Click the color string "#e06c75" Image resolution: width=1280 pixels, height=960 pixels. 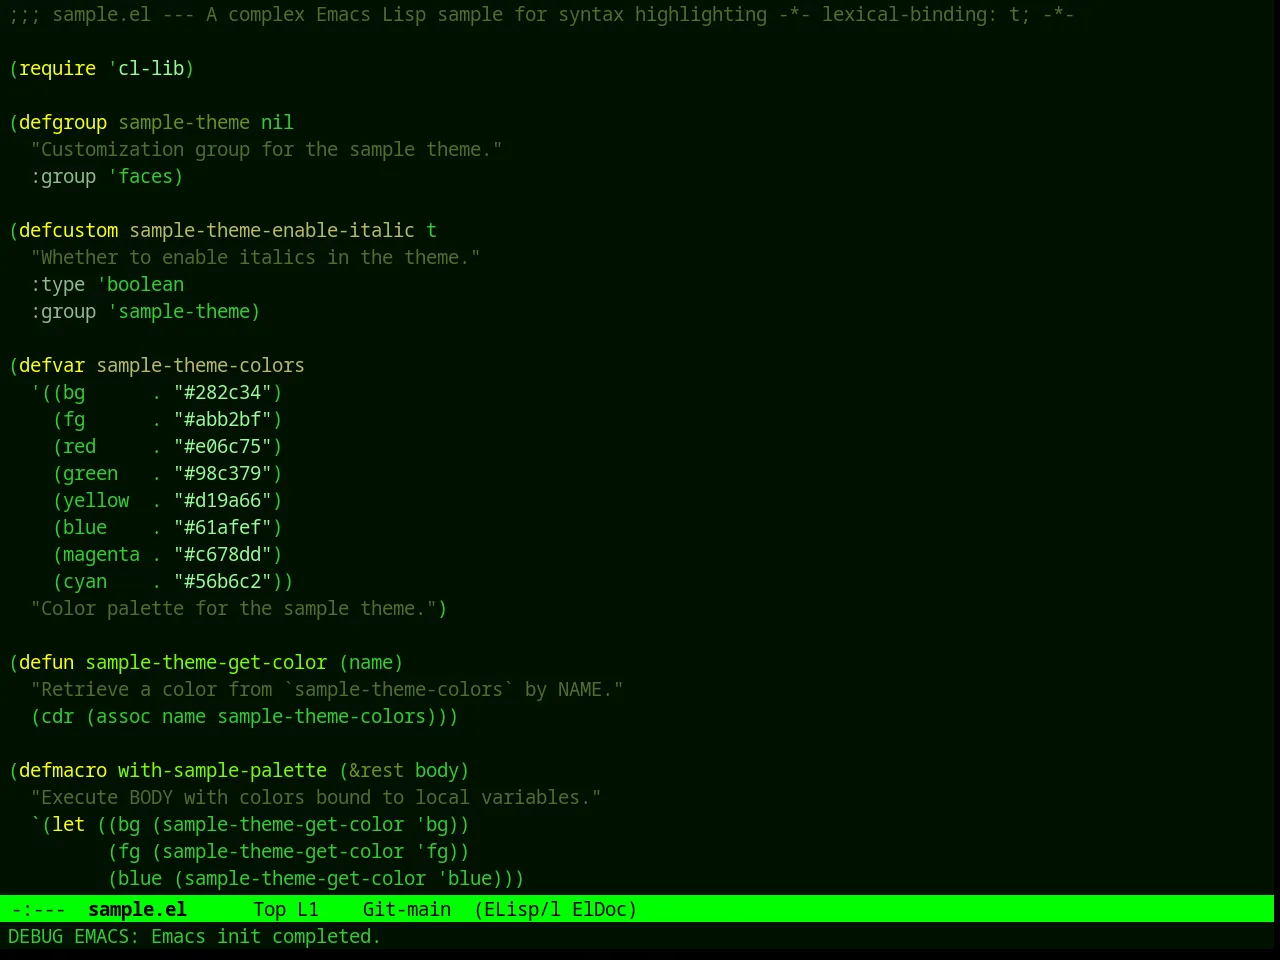[223, 446]
